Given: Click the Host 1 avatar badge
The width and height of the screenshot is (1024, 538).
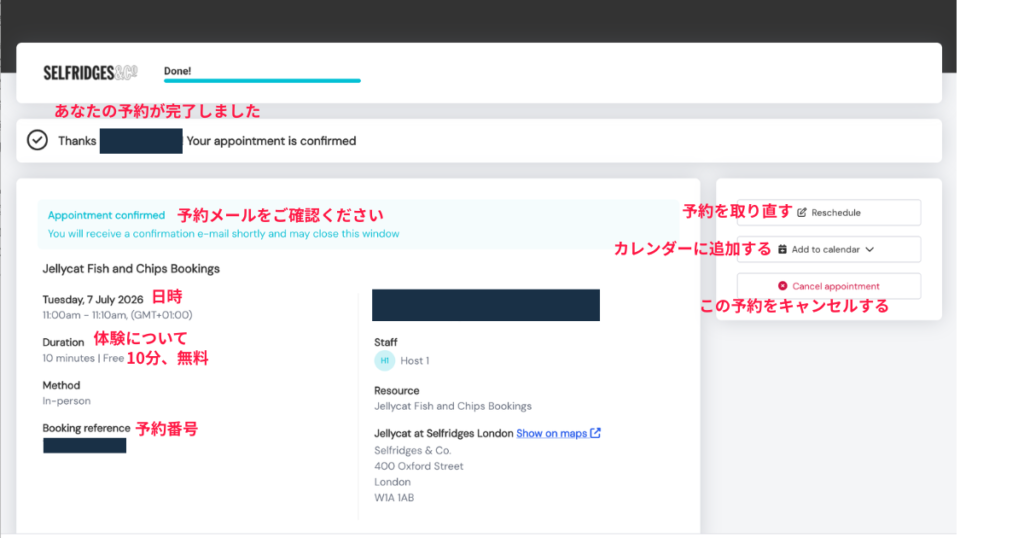Looking at the screenshot, I should [385, 360].
